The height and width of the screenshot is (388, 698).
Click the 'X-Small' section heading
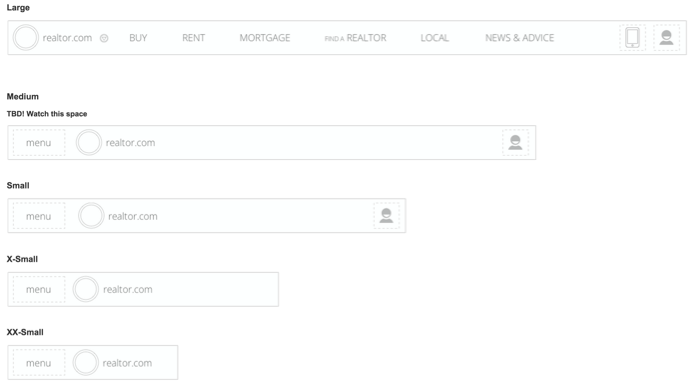tap(22, 259)
